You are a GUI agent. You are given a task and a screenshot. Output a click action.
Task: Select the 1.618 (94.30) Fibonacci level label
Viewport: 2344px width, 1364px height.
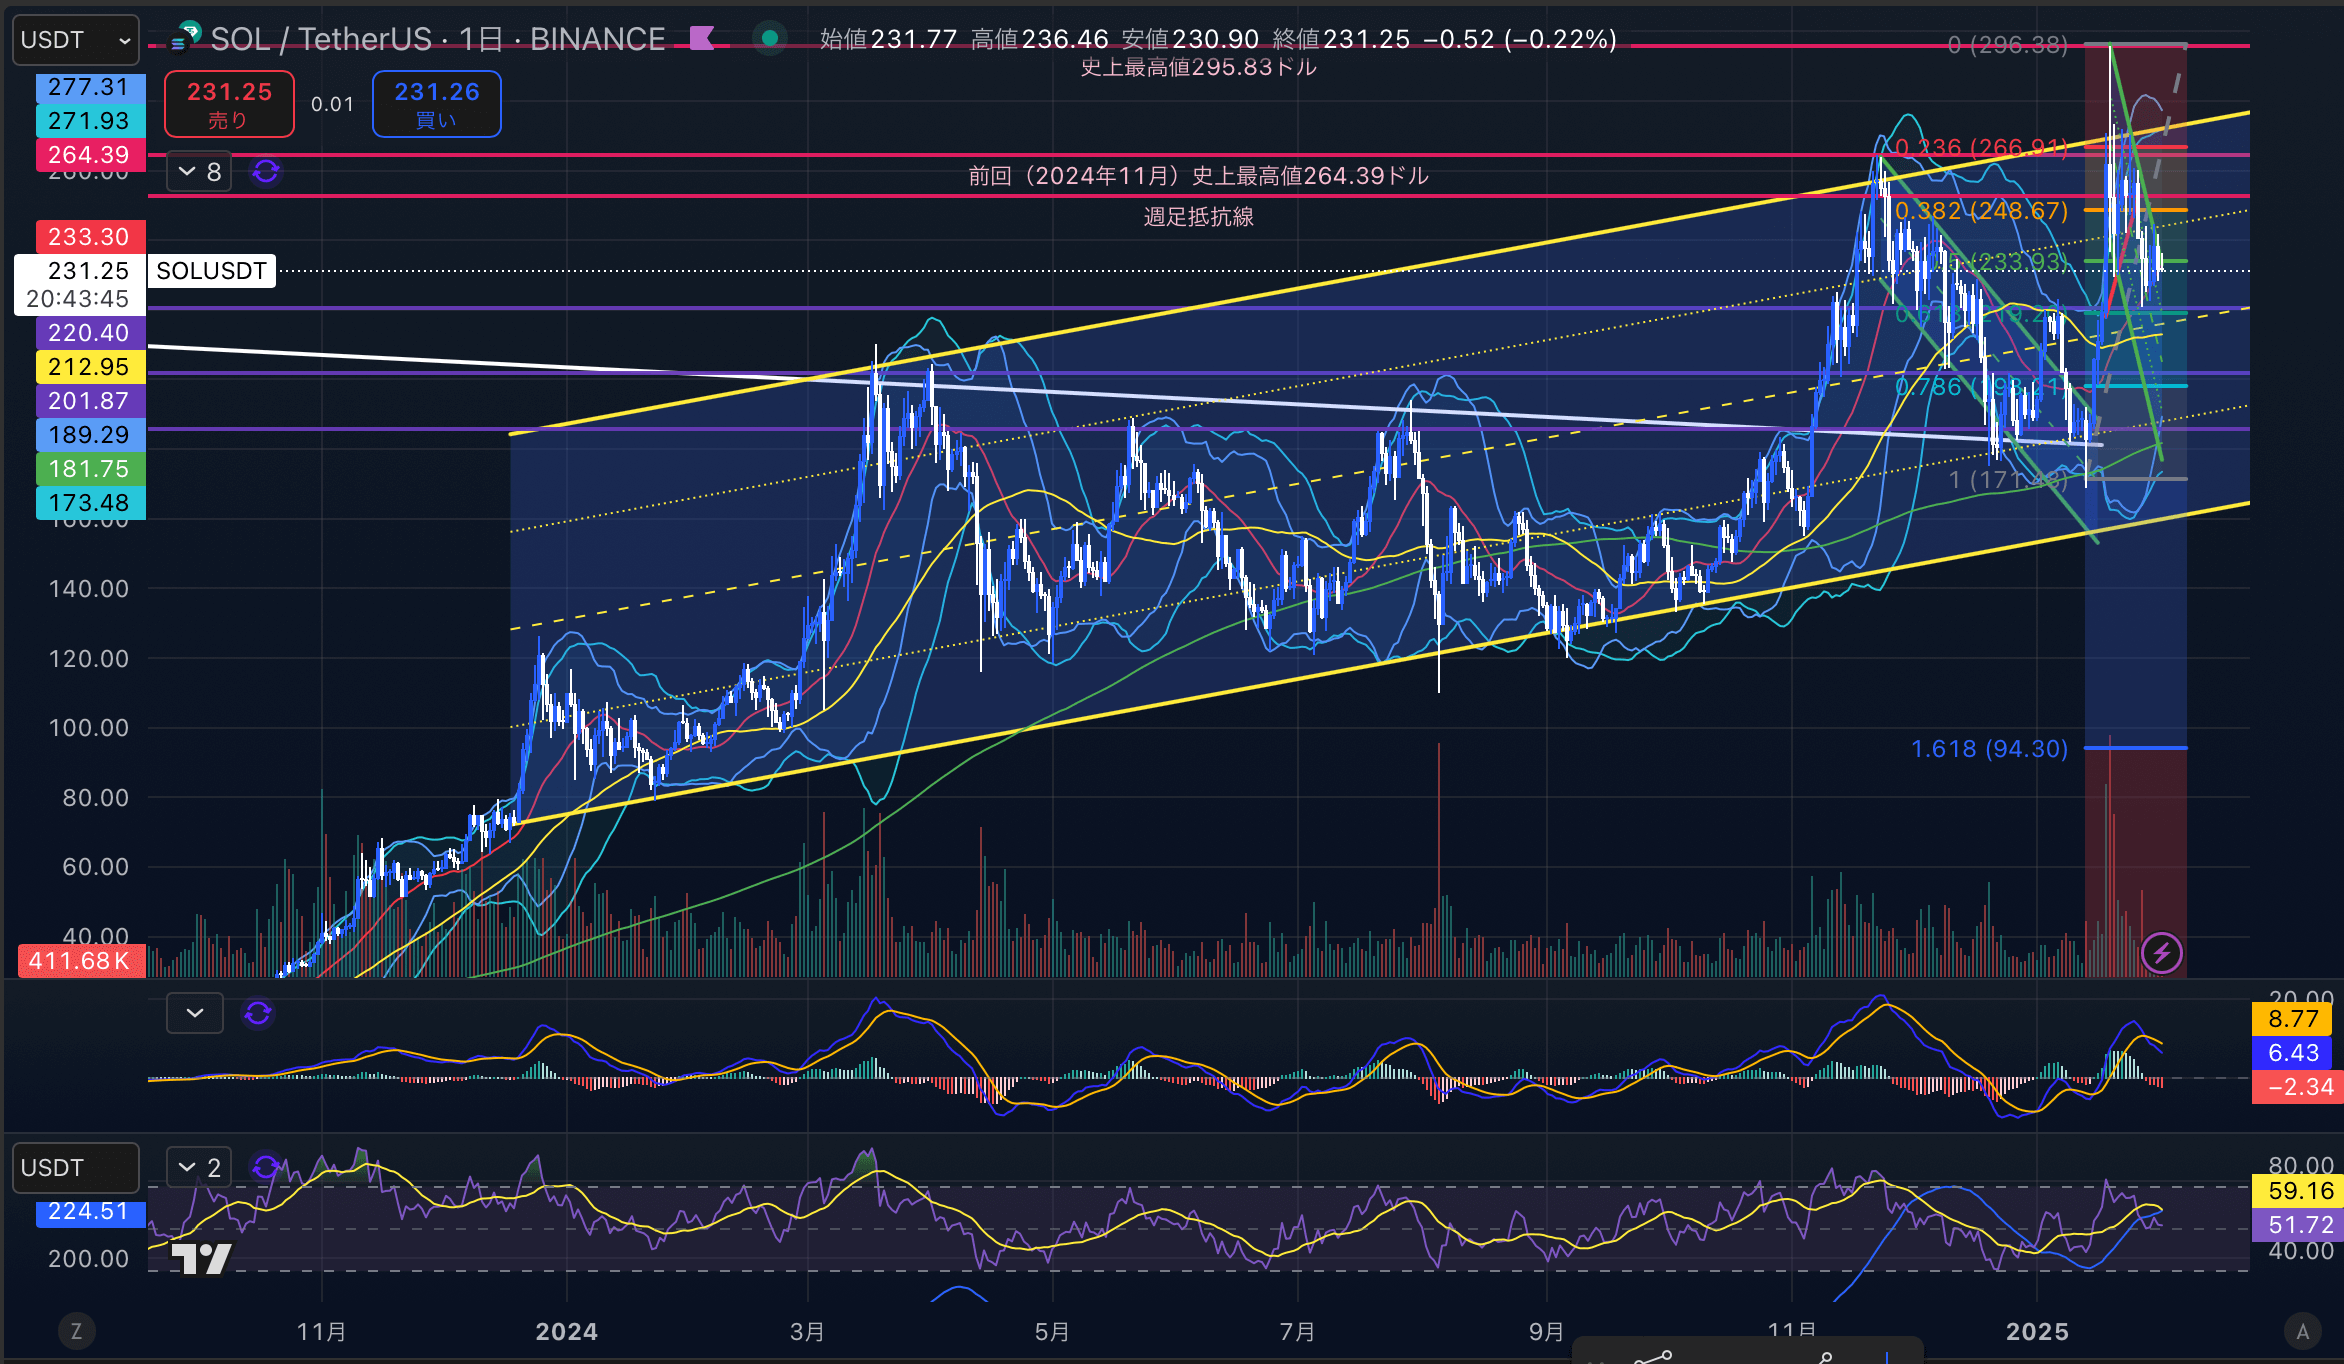tap(1989, 749)
